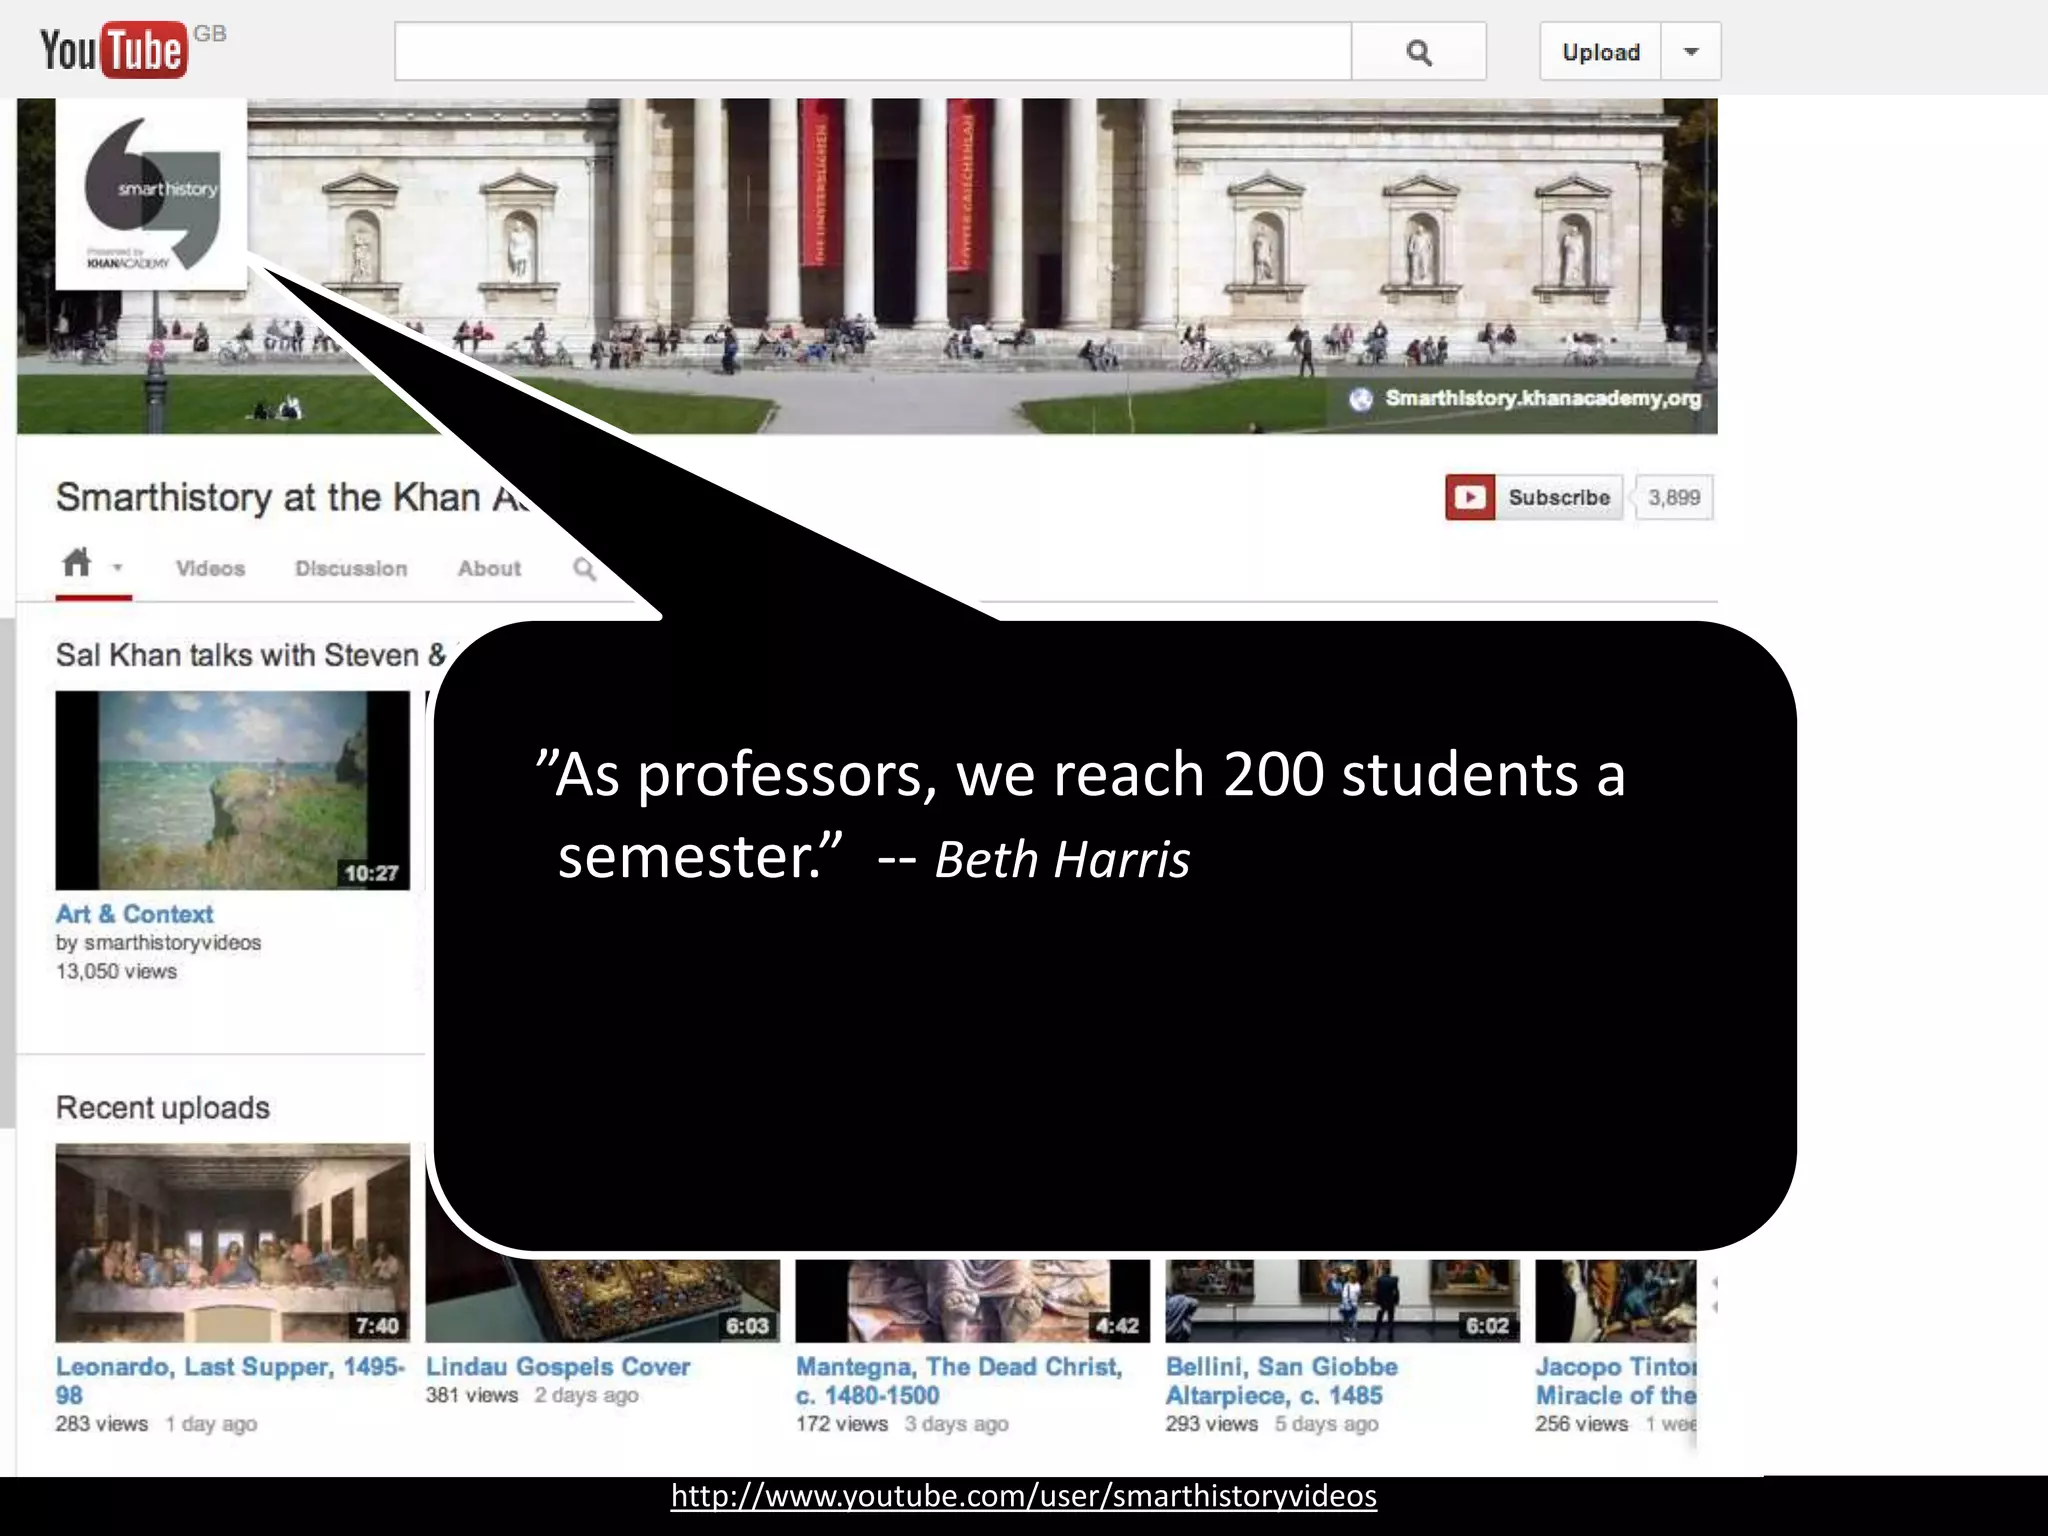
Task: Click the 3,899 subscriber count badge
Action: (x=1673, y=497)
